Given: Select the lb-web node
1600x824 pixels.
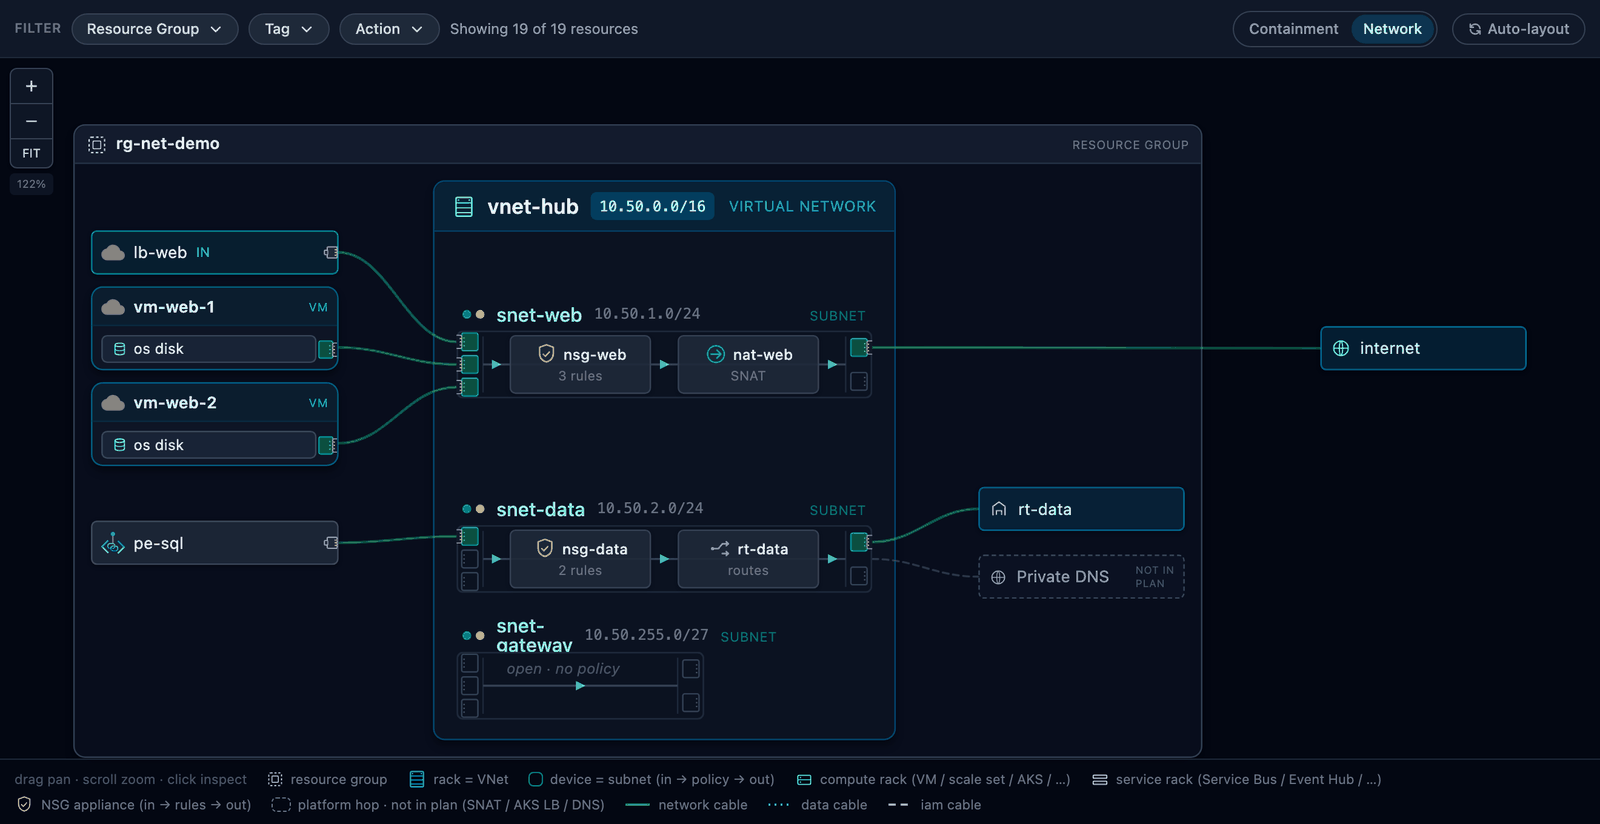Looking at the screenshot, I should click(x=215, y=253).
